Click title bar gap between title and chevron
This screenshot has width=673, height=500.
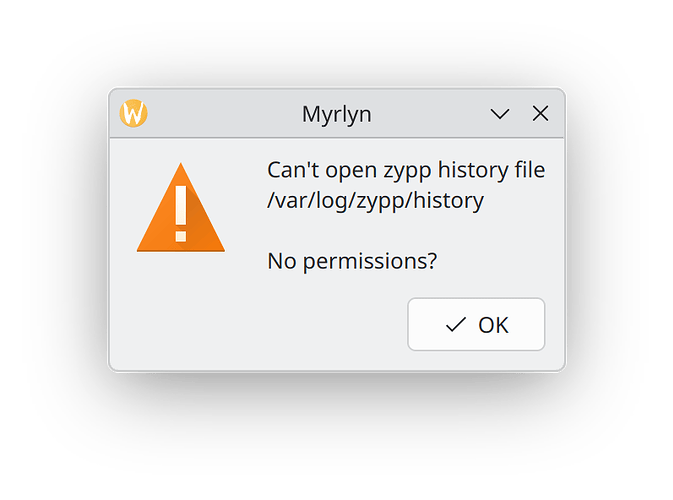pyautogui.click(x=430, y=114)
